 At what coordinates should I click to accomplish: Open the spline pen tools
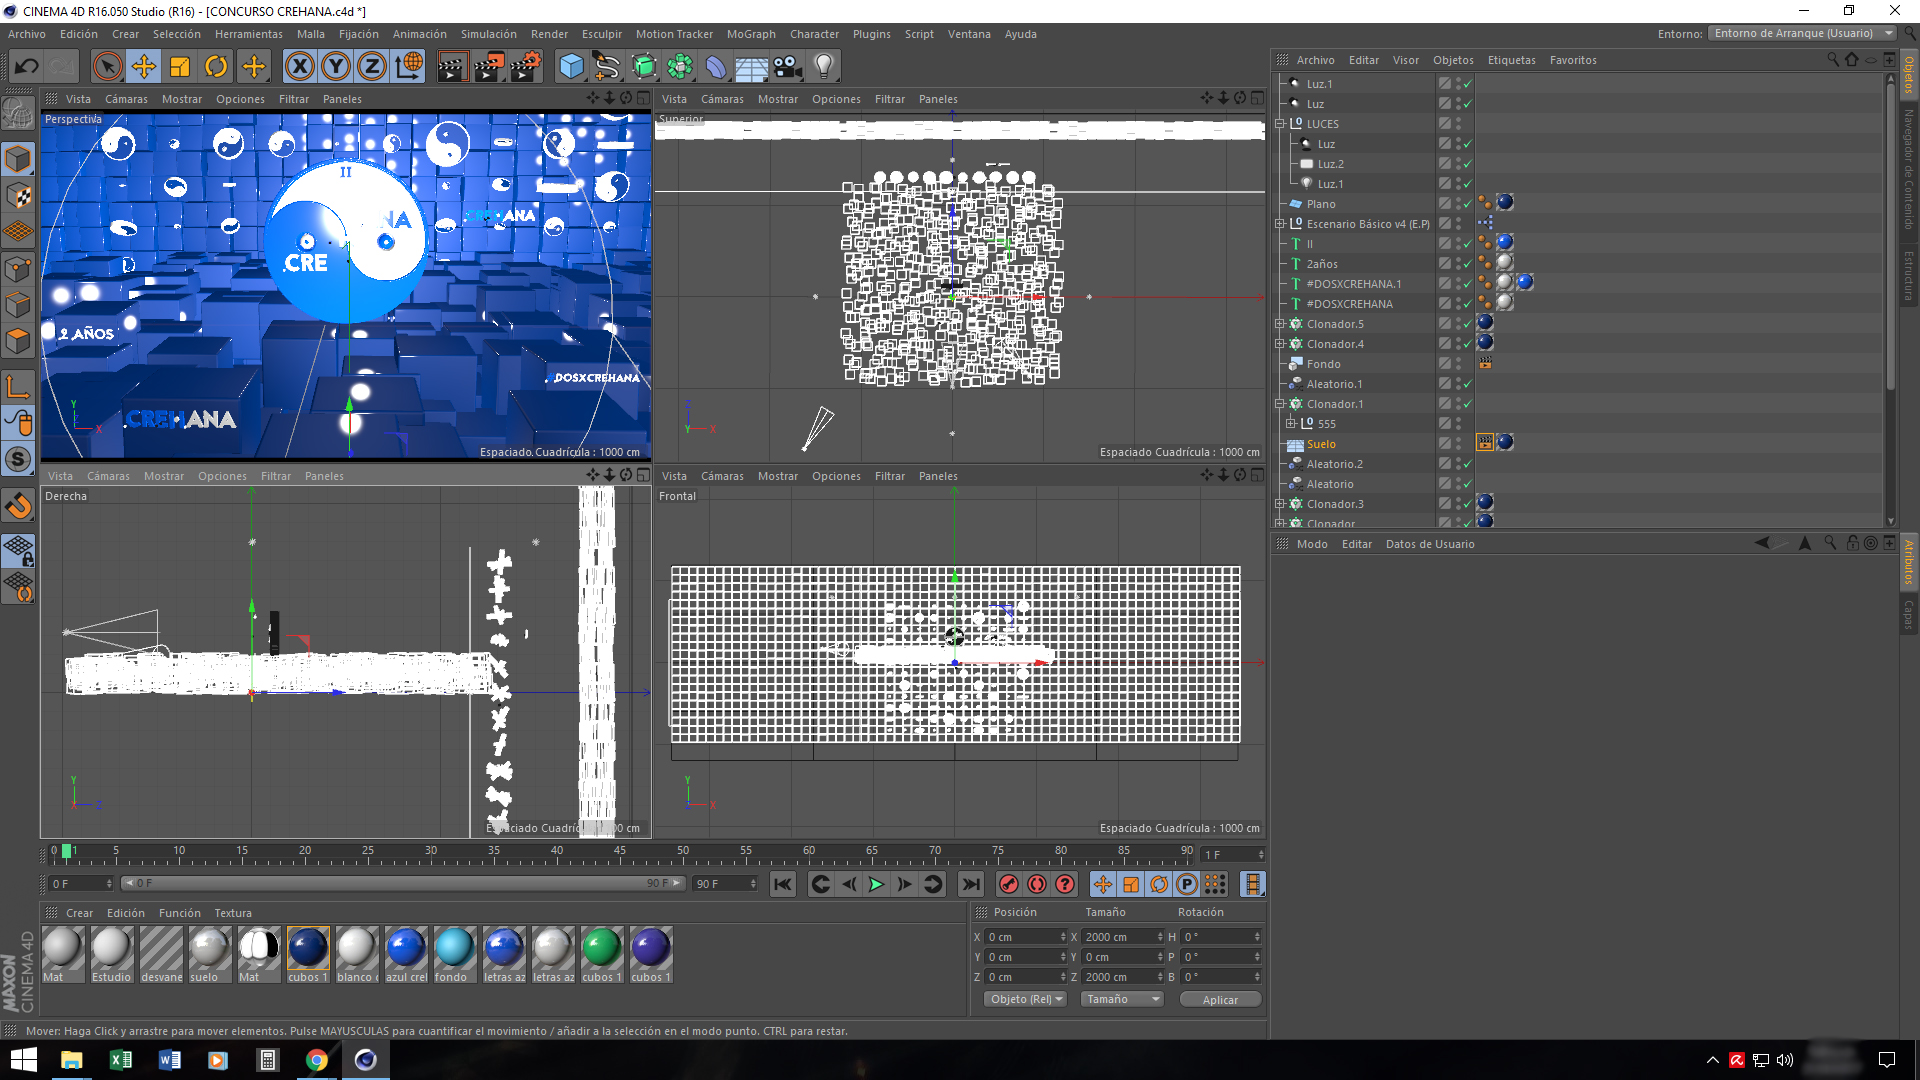tap(607, 67)
